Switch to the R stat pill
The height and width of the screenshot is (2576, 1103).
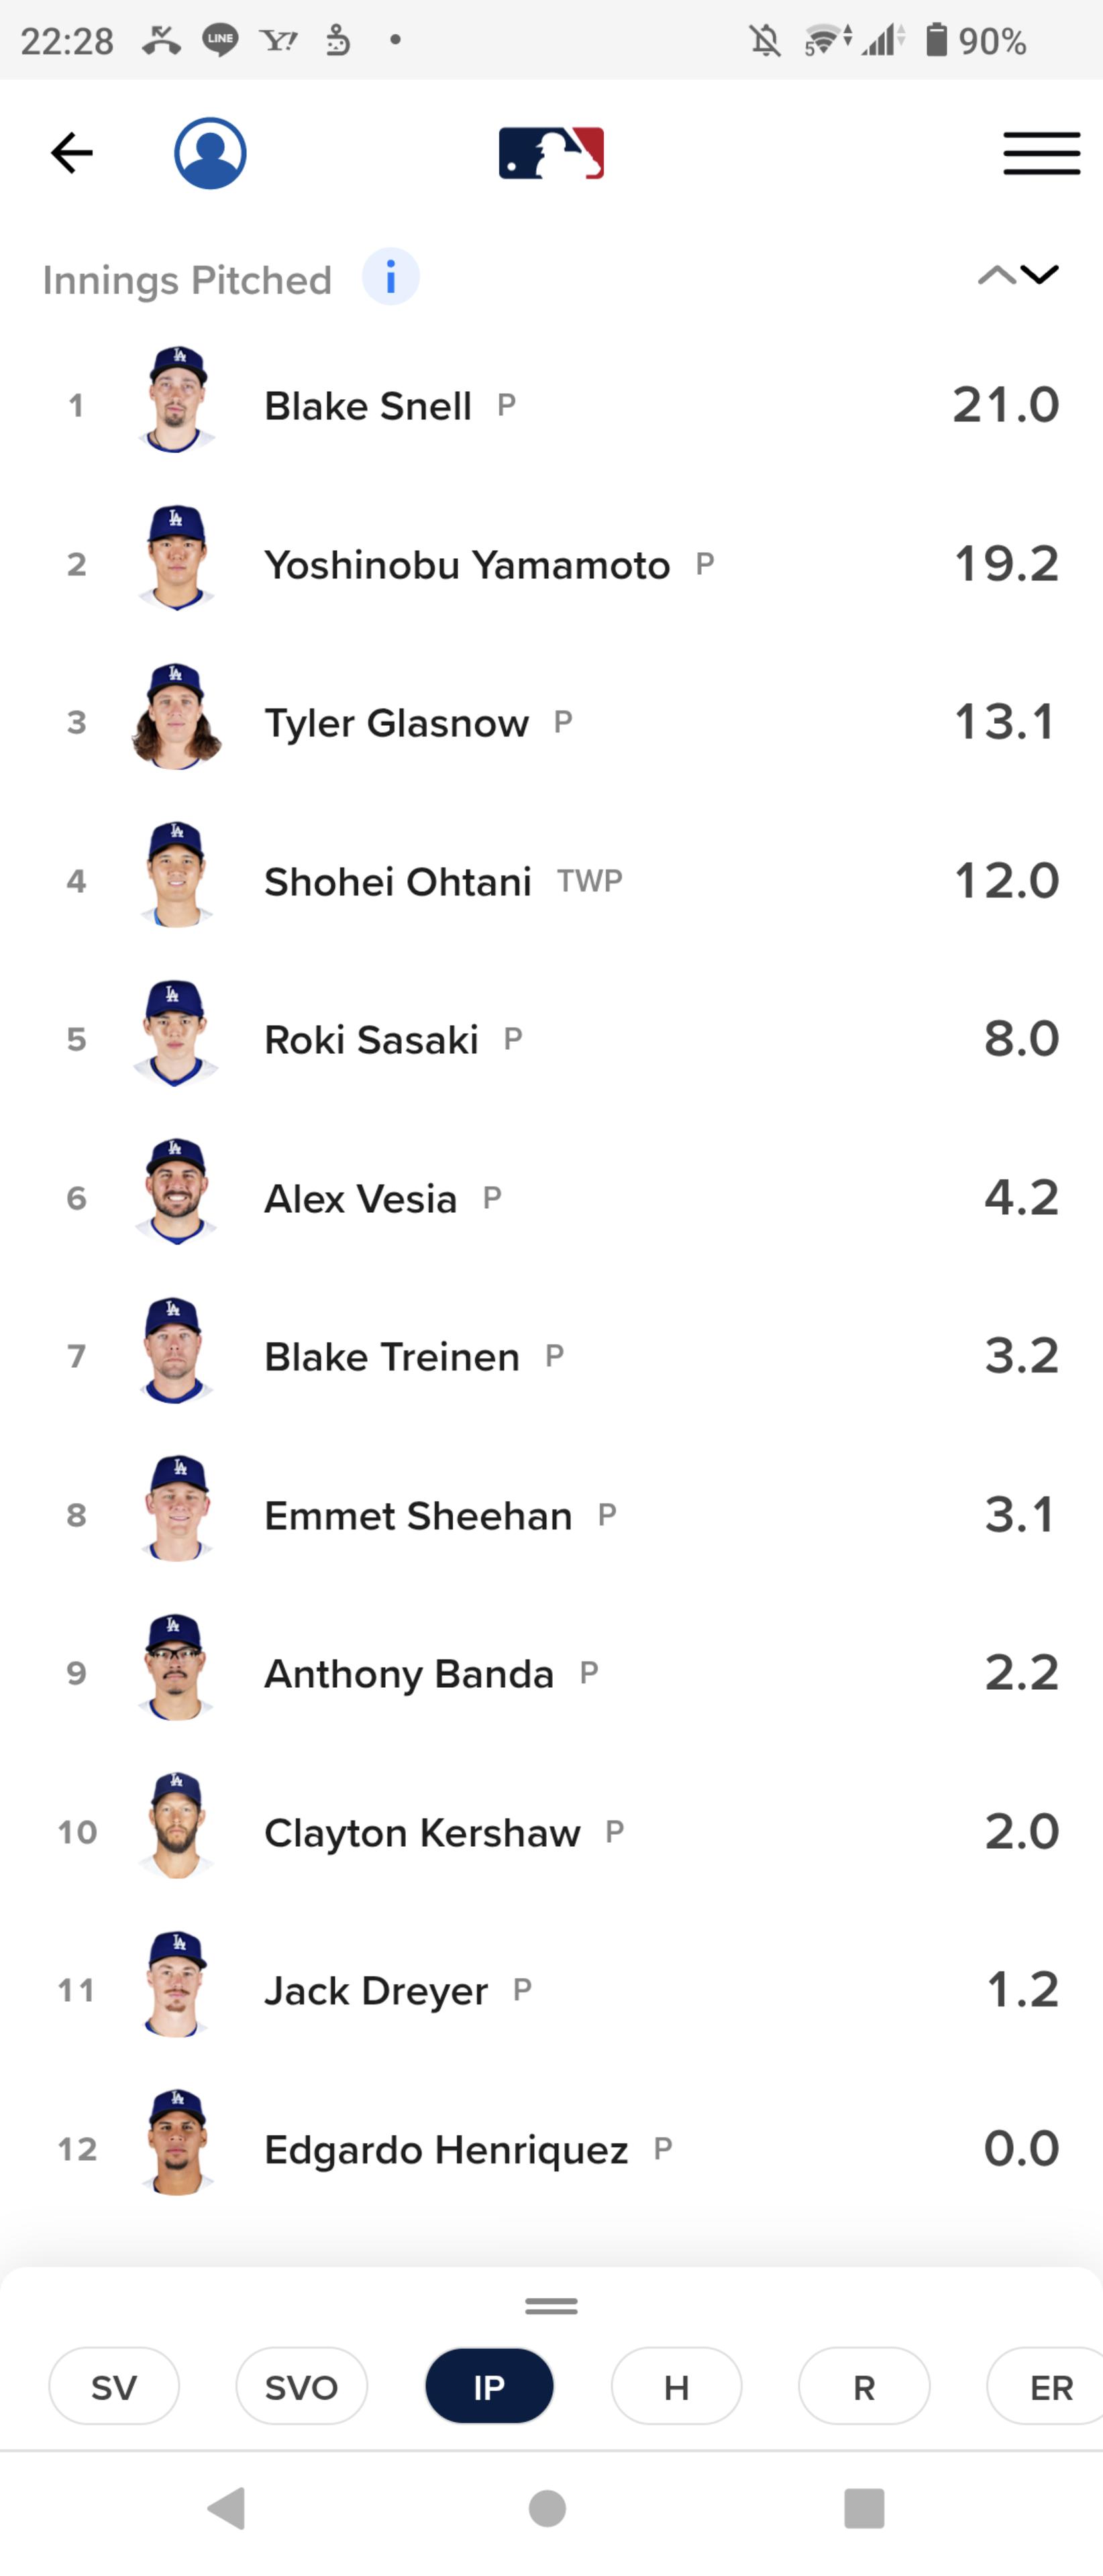tap(864, 2387)
